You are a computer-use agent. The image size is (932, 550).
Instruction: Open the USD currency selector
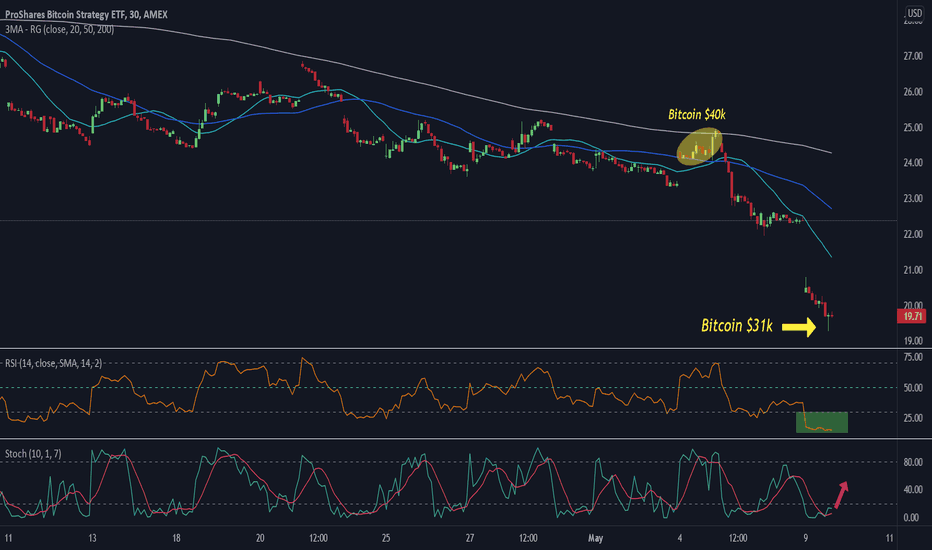click(914, 13)
